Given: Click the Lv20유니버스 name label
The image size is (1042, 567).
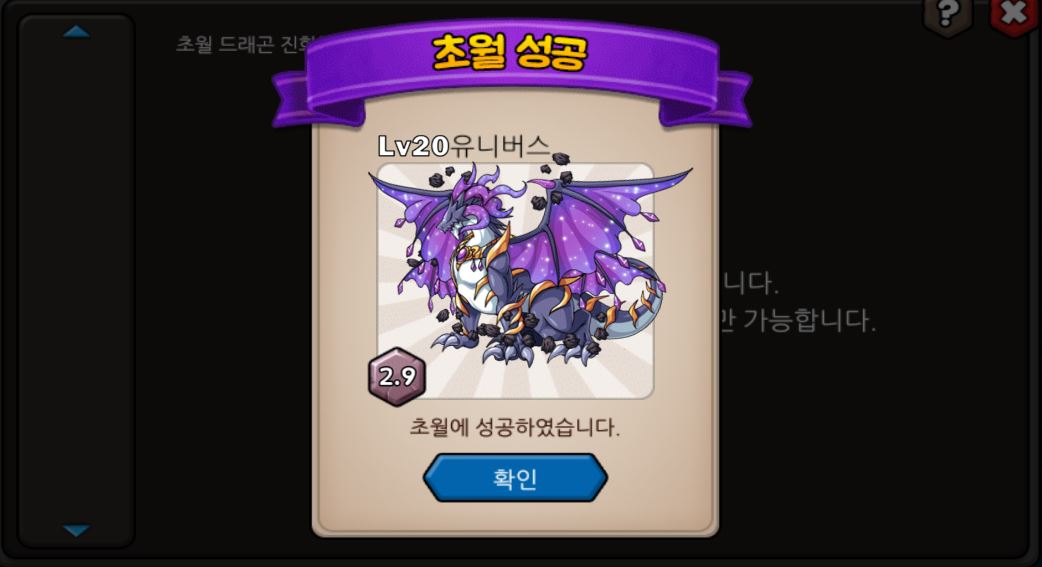Looking at the screenshot, I should (x=464, y=146).
